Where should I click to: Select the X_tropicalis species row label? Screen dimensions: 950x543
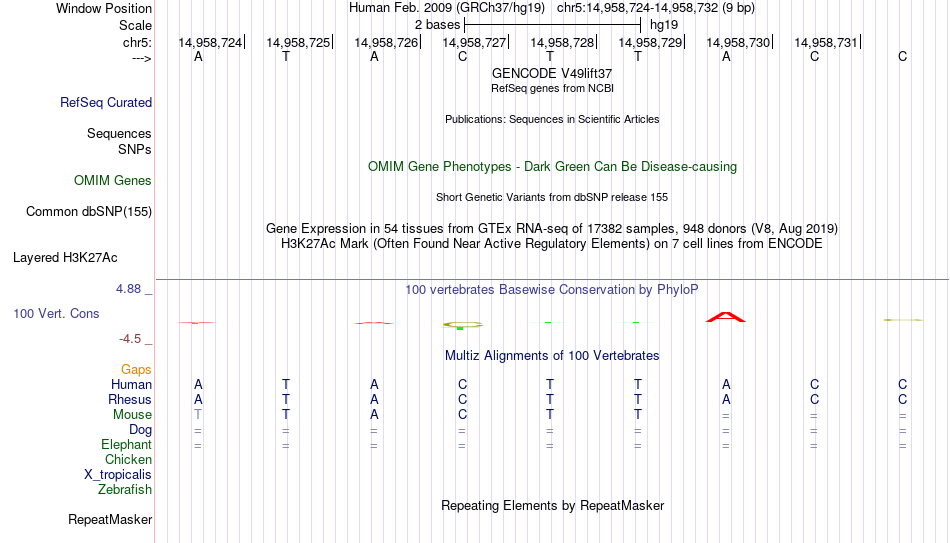(x=118, y=475)
